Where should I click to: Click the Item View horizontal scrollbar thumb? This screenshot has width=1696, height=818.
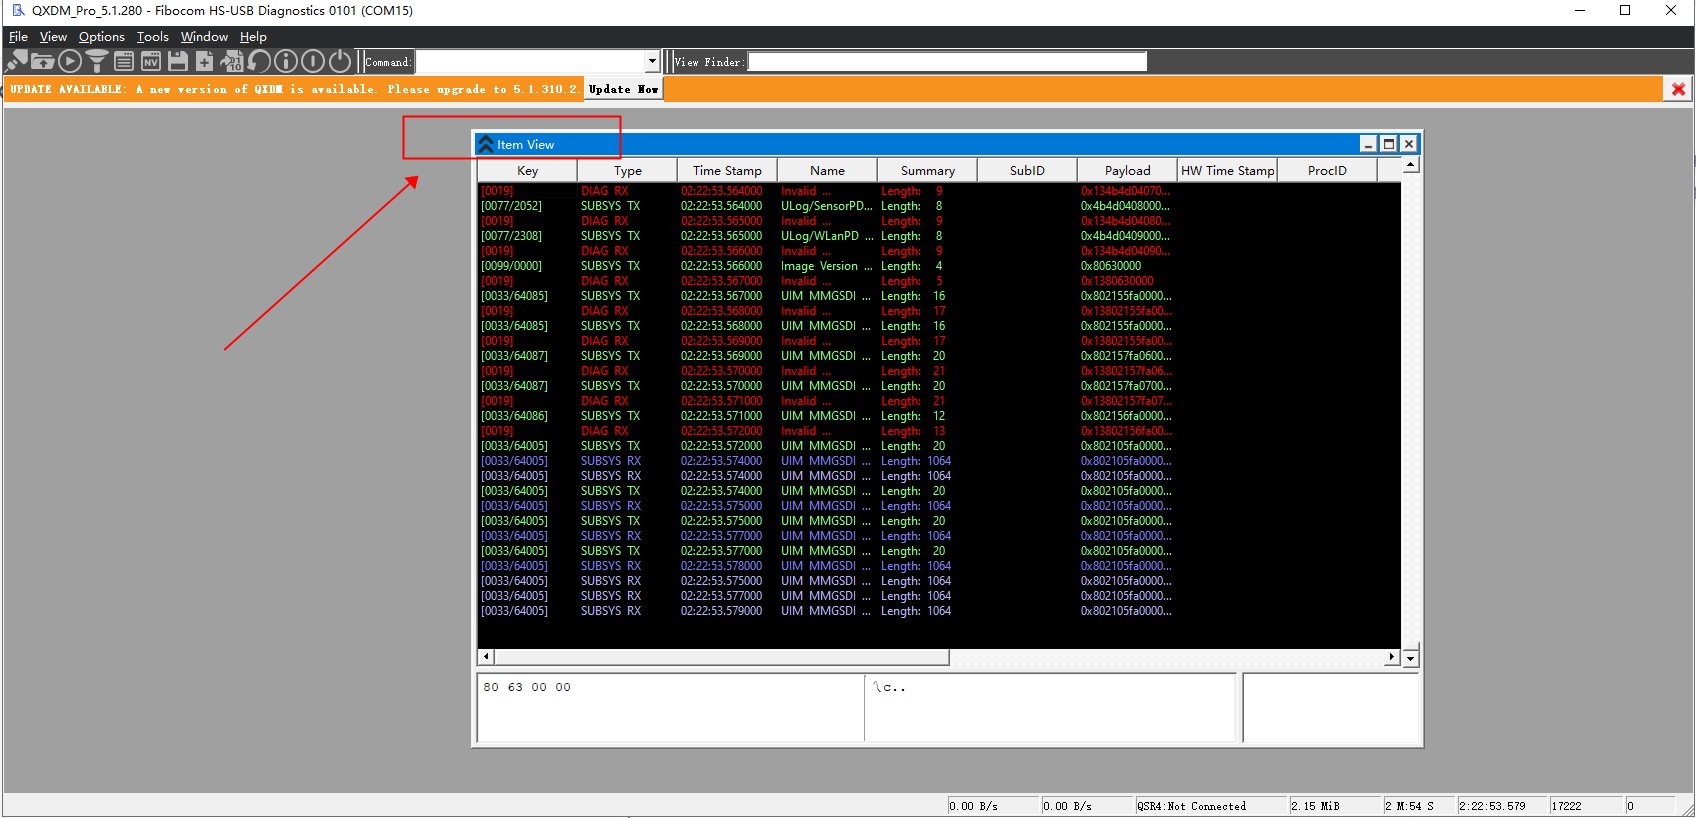721,657
